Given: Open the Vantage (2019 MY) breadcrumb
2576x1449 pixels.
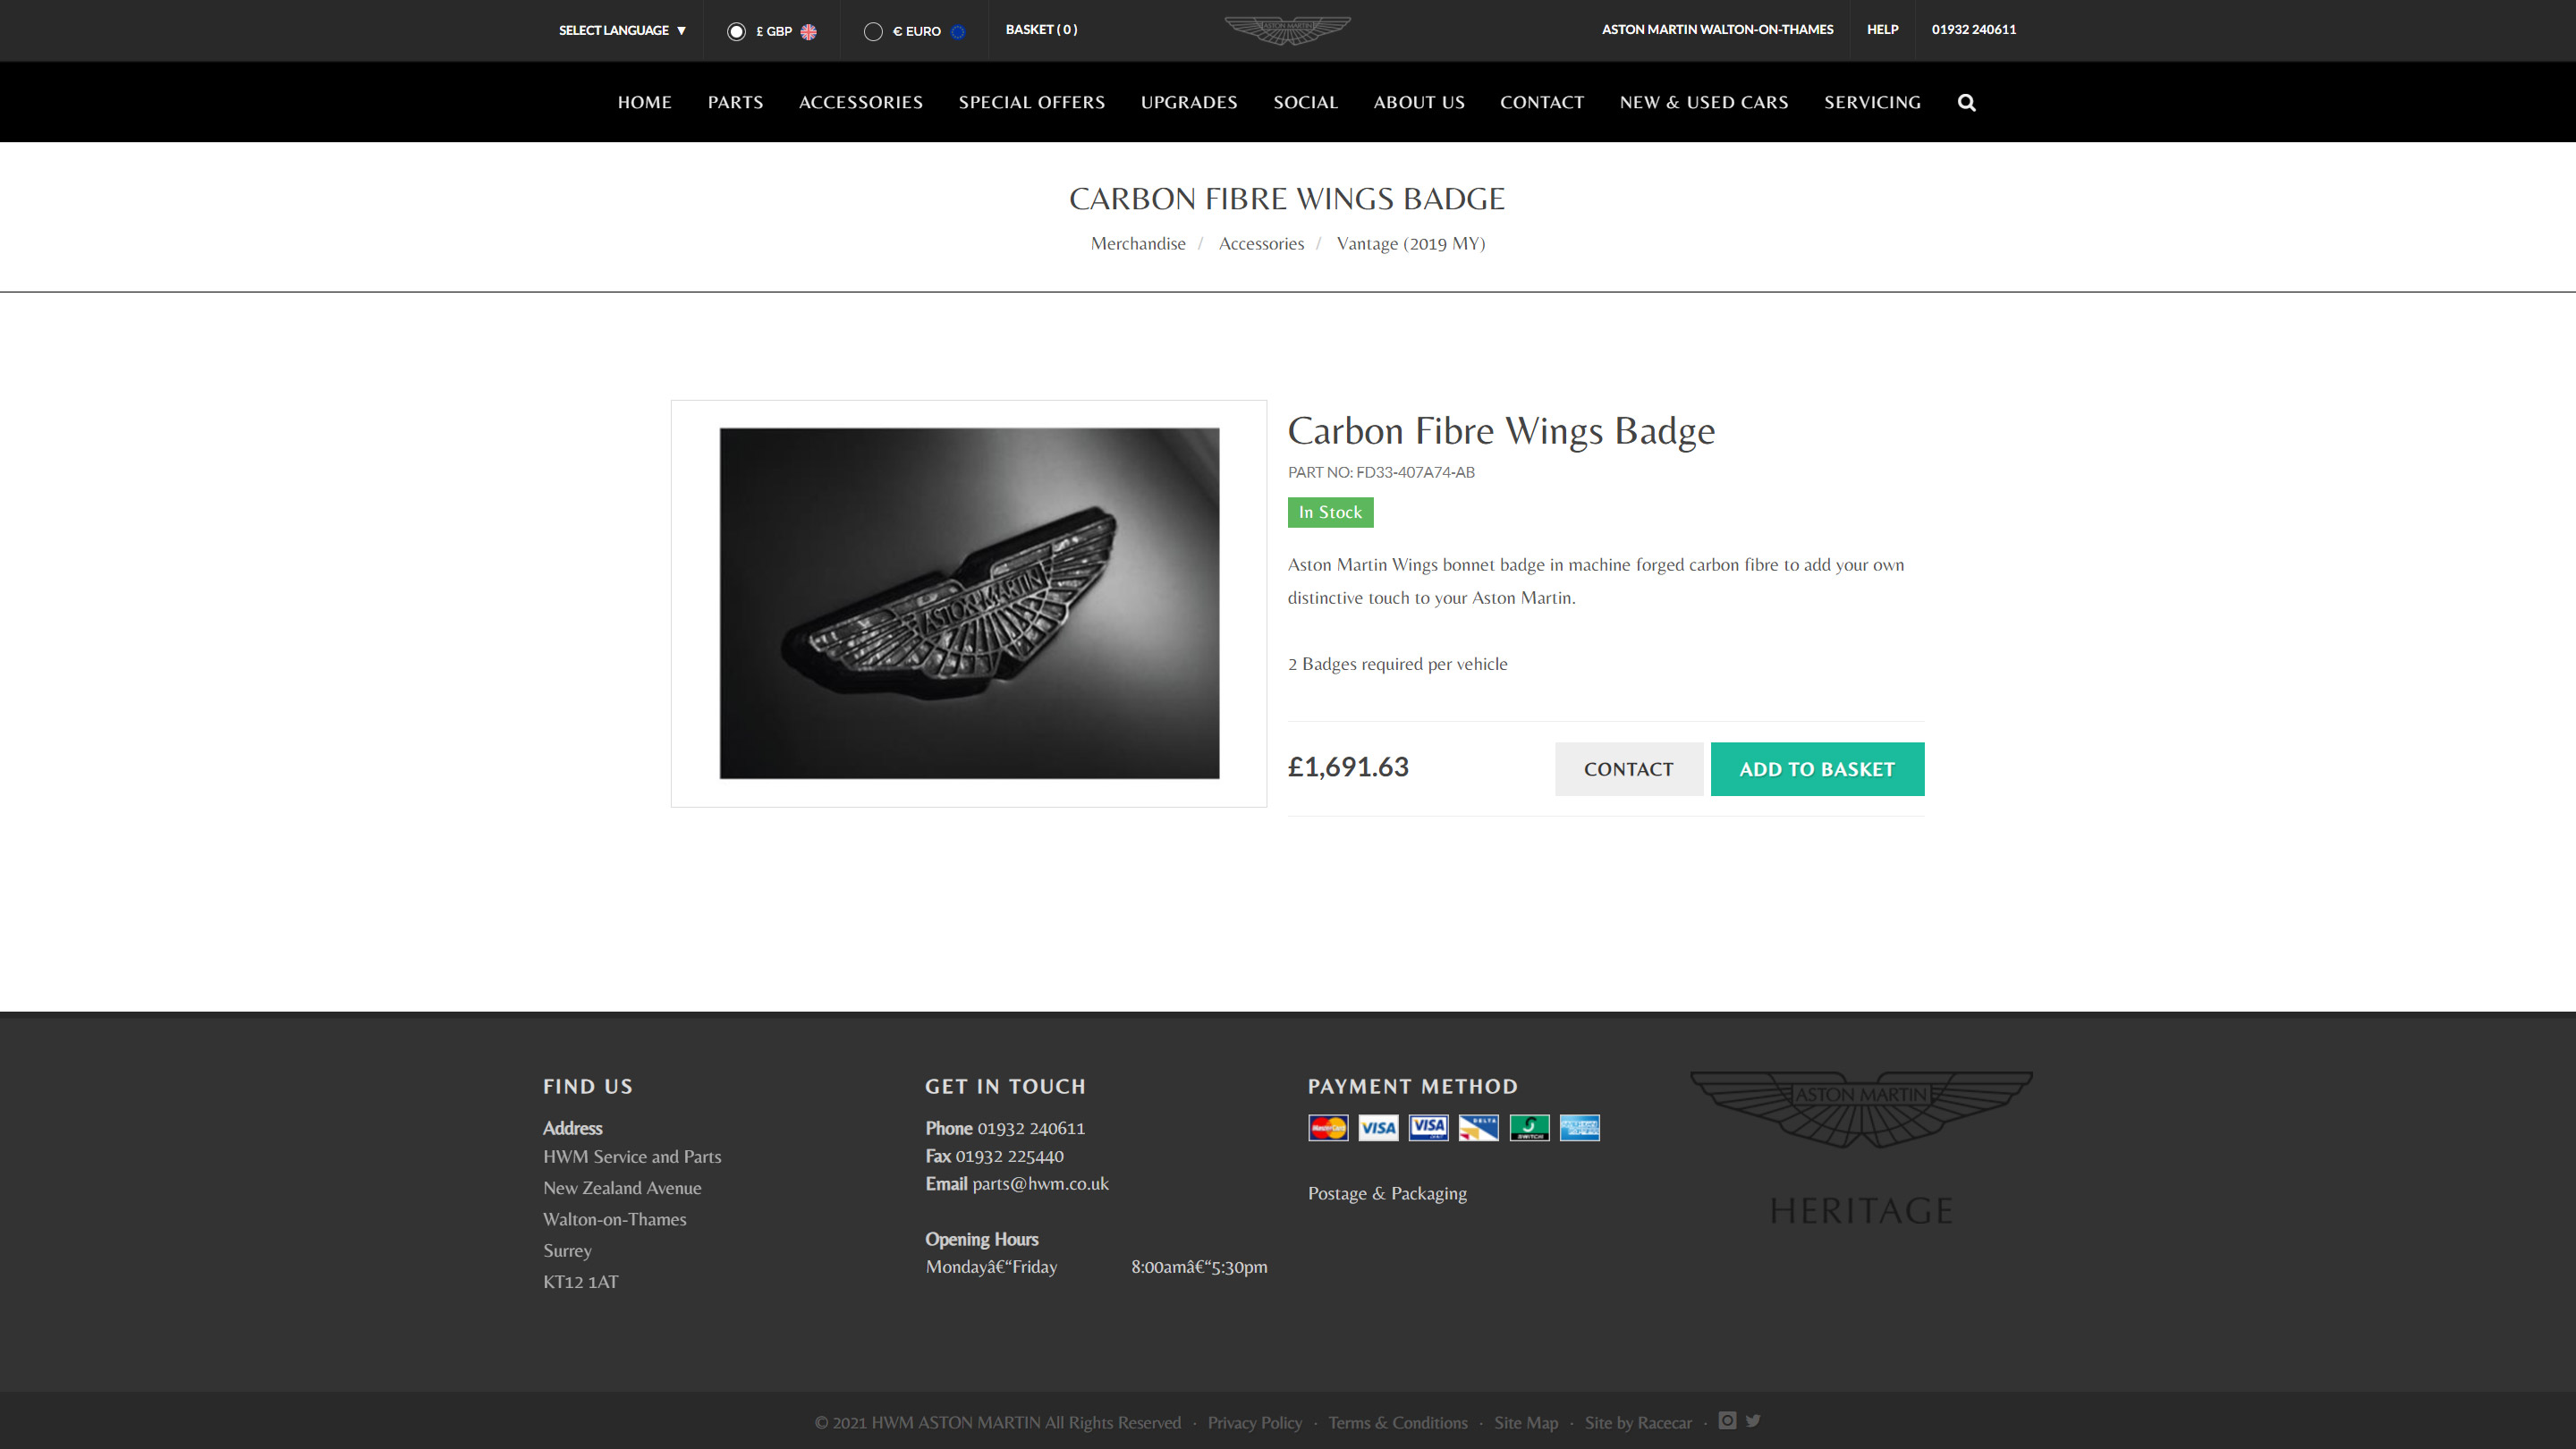Looking at the screenshot, I should click(1410, 244).
